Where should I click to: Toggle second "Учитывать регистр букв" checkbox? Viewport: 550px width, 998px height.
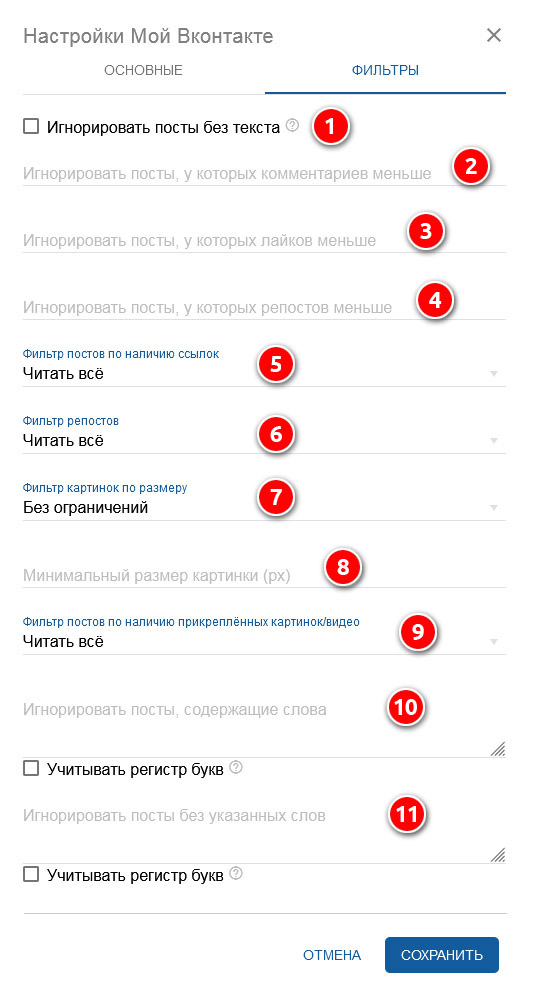[31, 874]
